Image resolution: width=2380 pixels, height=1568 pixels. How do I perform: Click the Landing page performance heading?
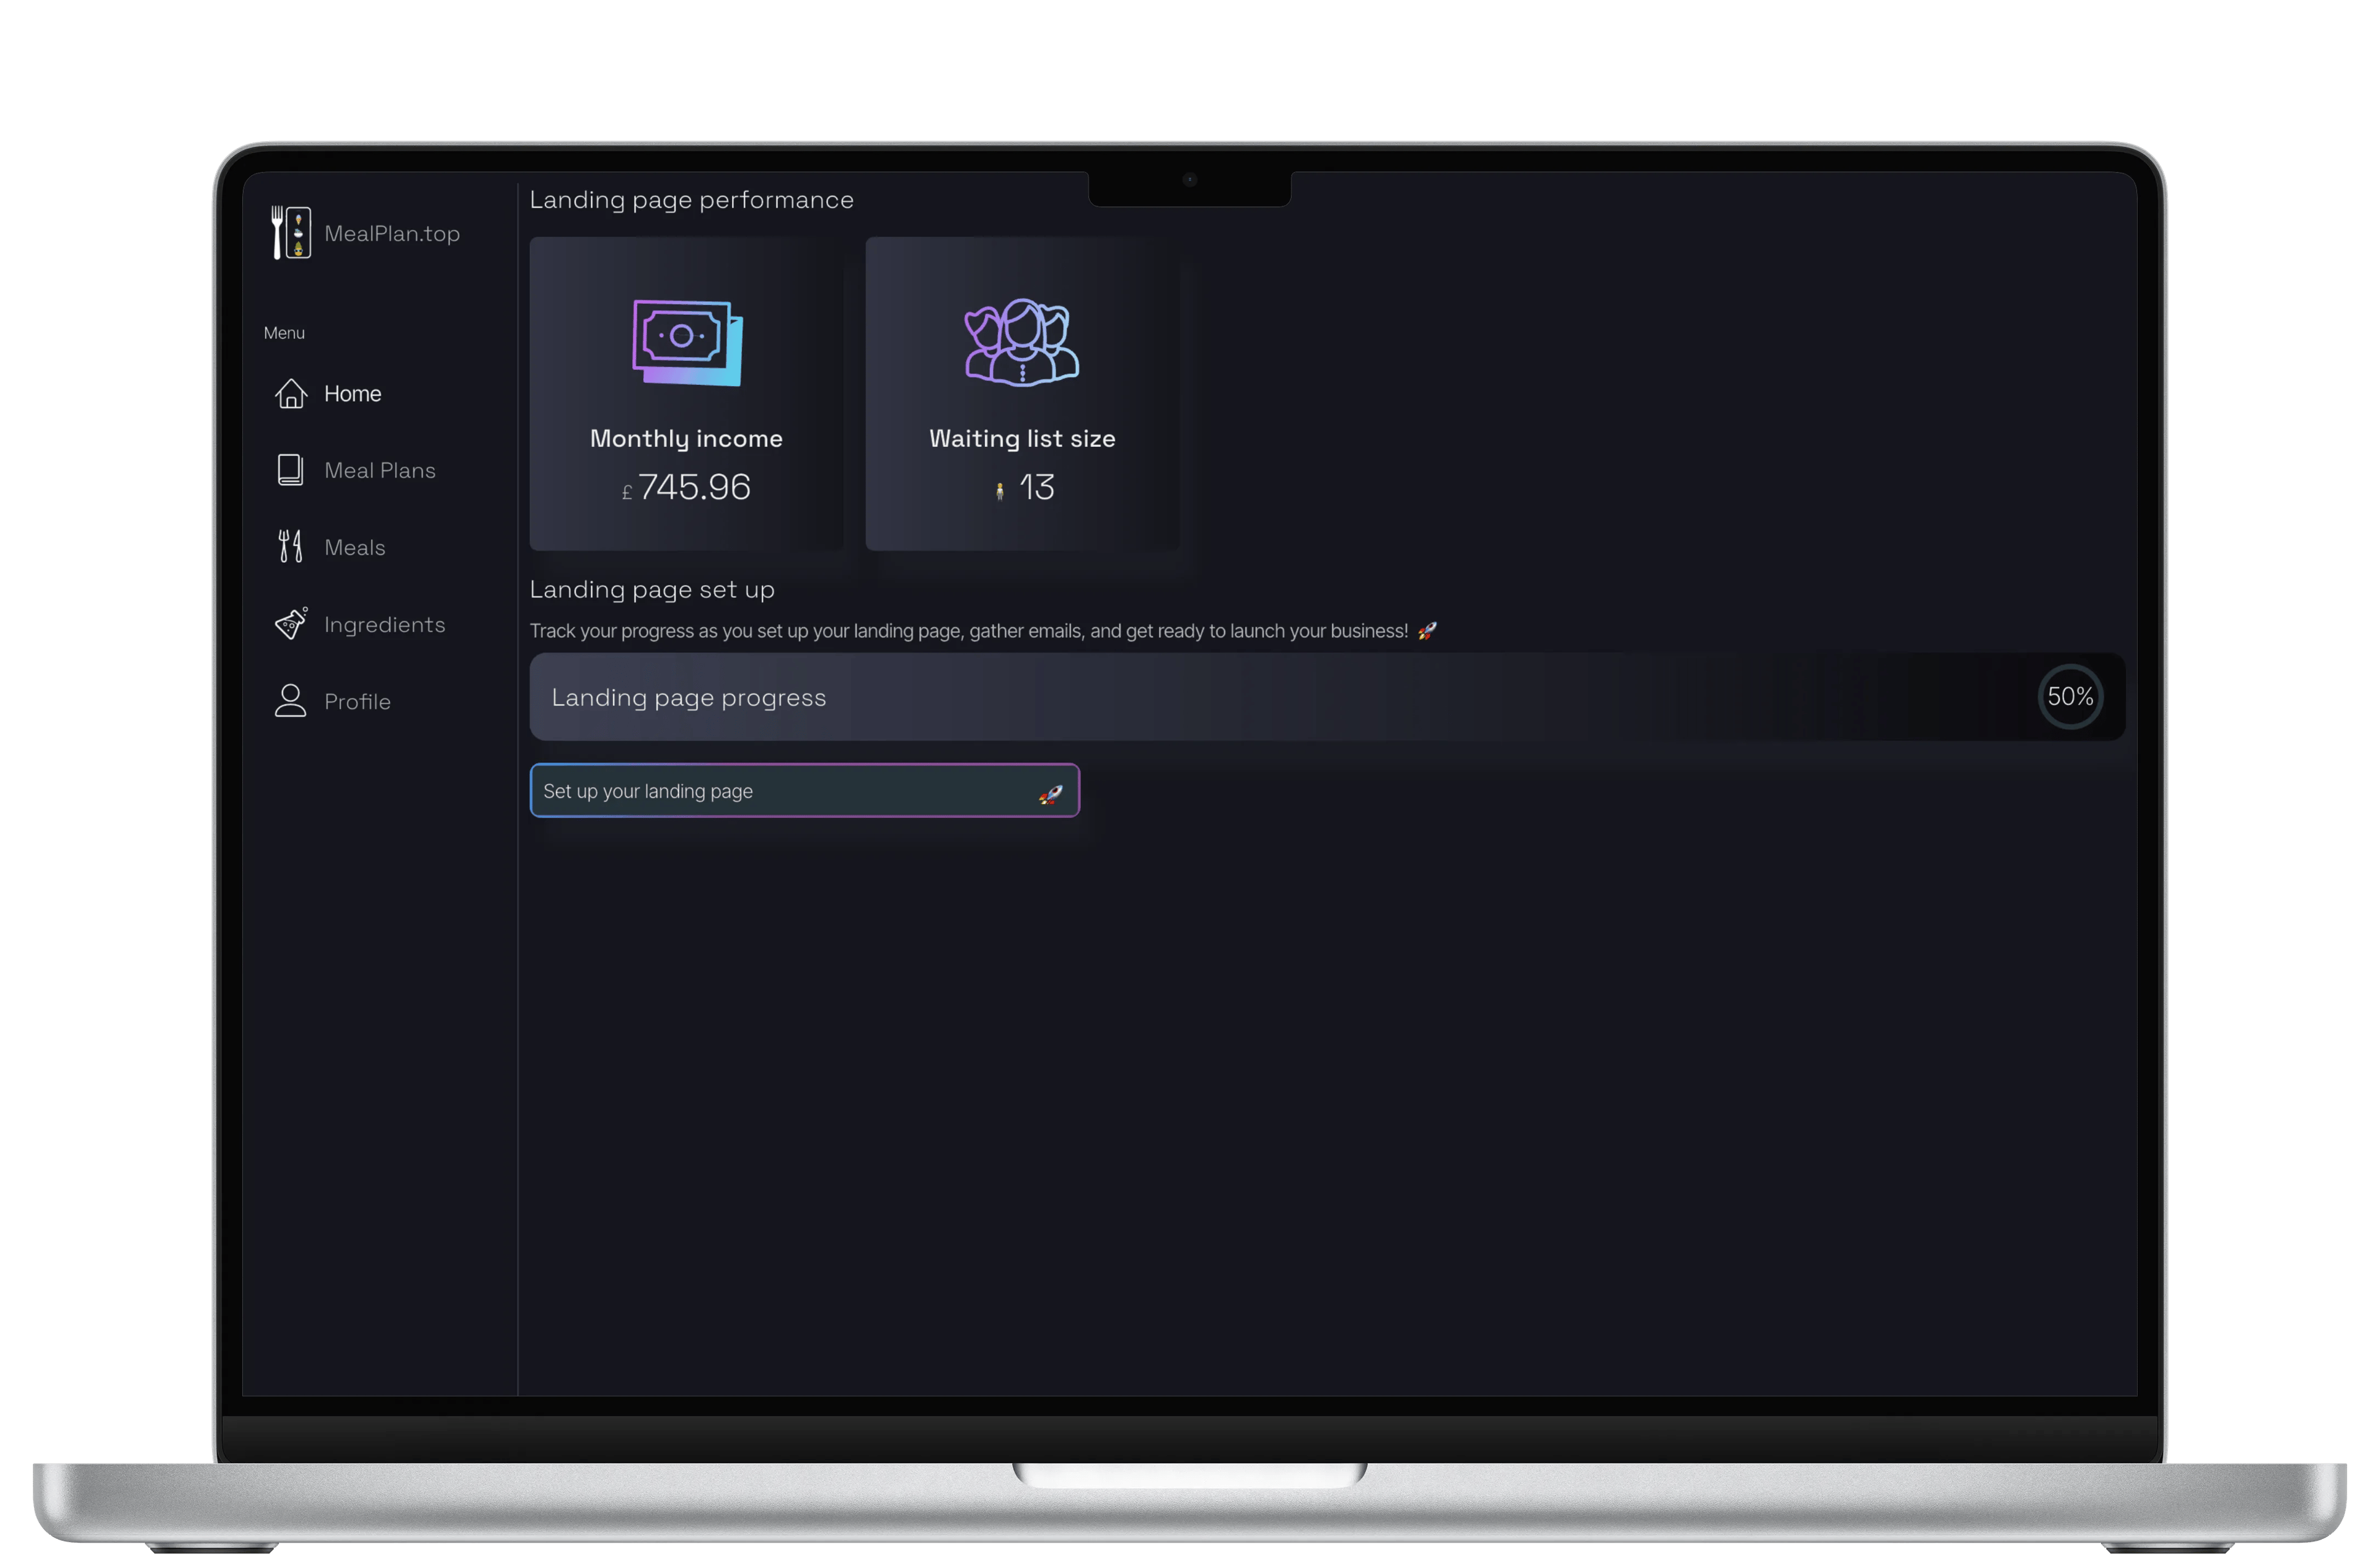click(x=691, y=200)
